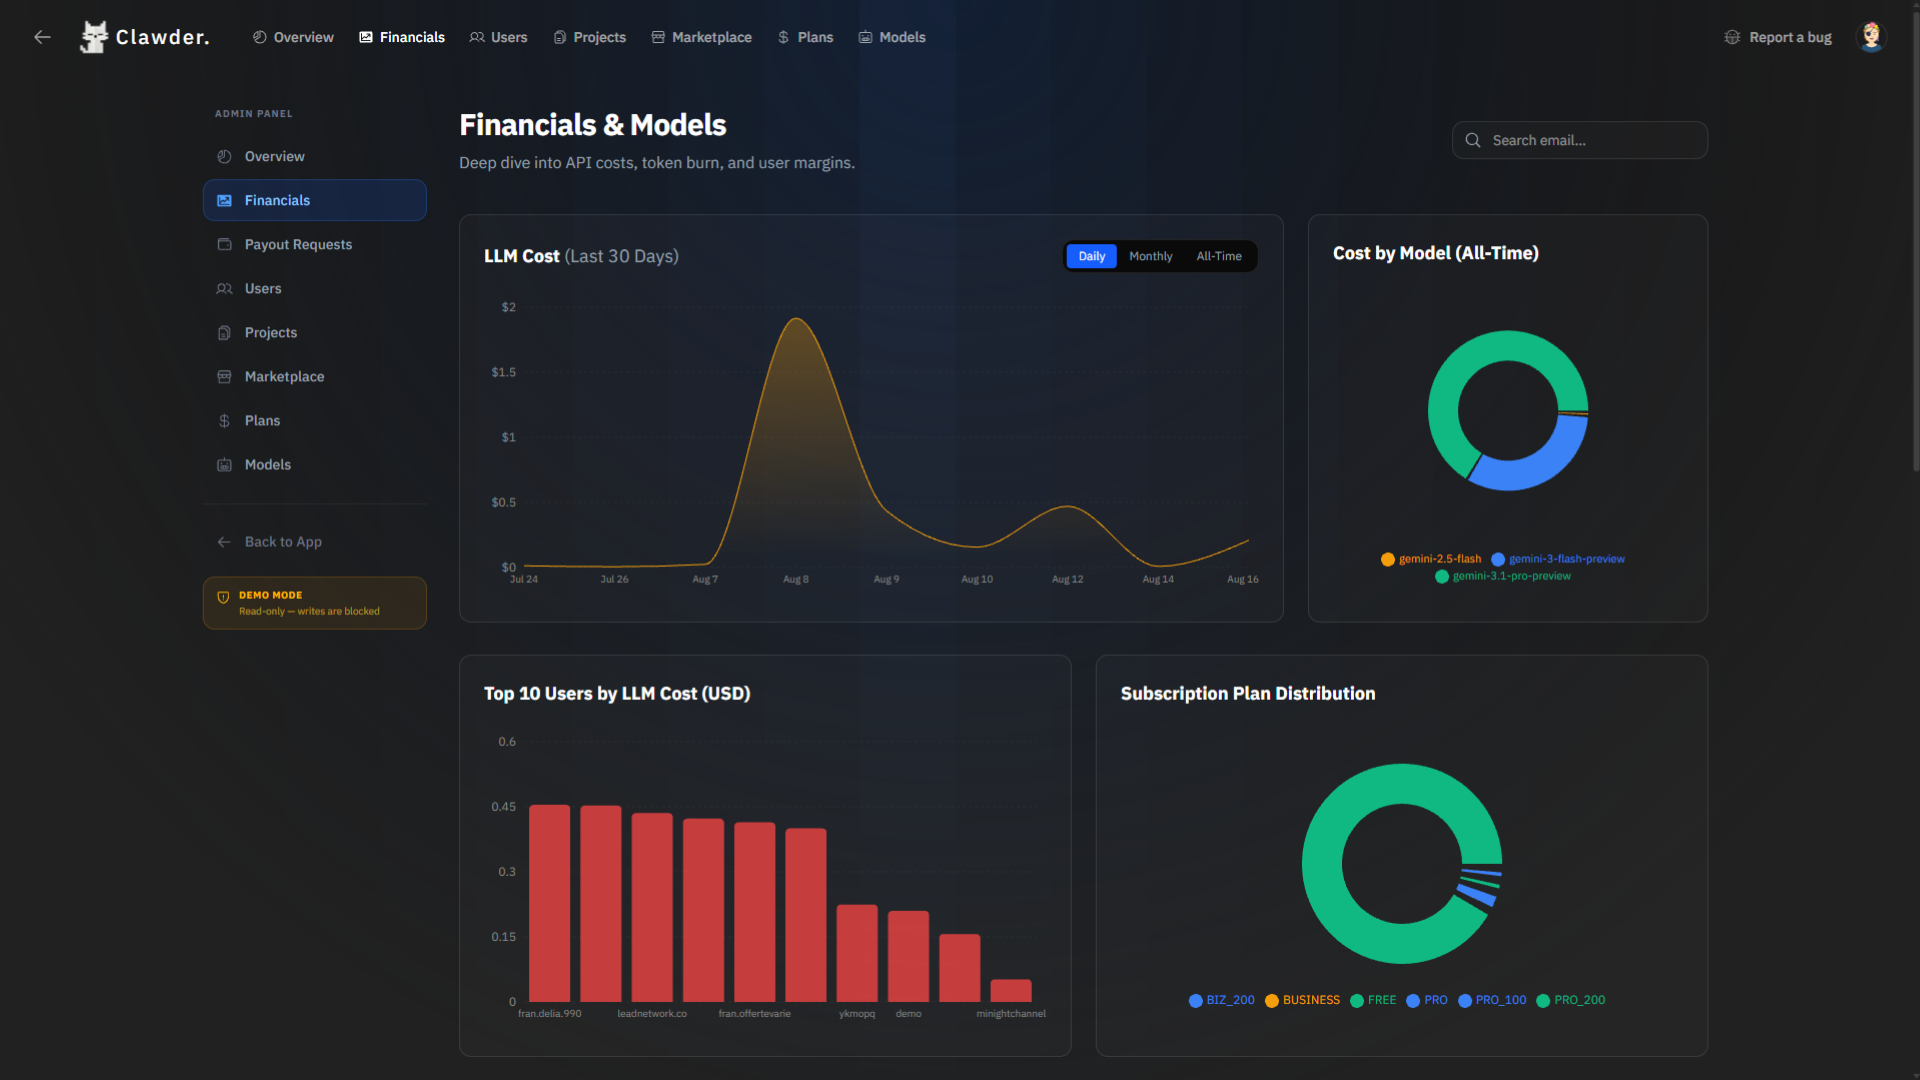Click the sidebar Users icon

(224, 288)
